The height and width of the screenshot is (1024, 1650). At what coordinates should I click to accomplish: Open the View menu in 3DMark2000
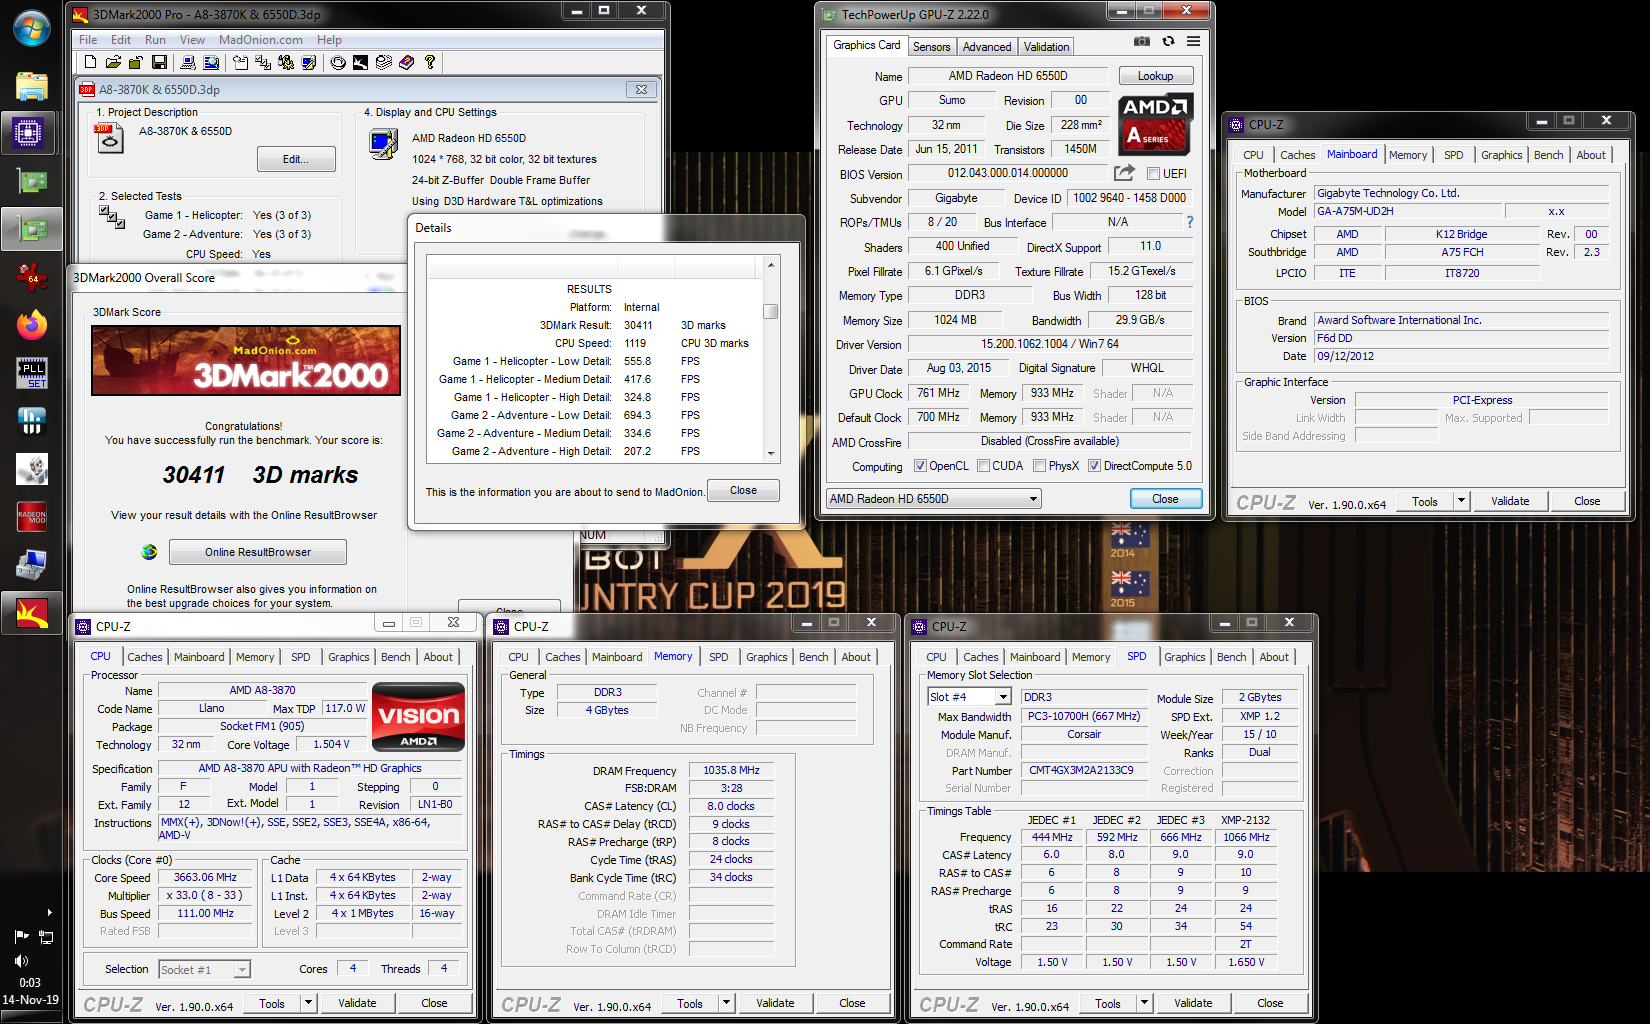[x=192, y=40]
